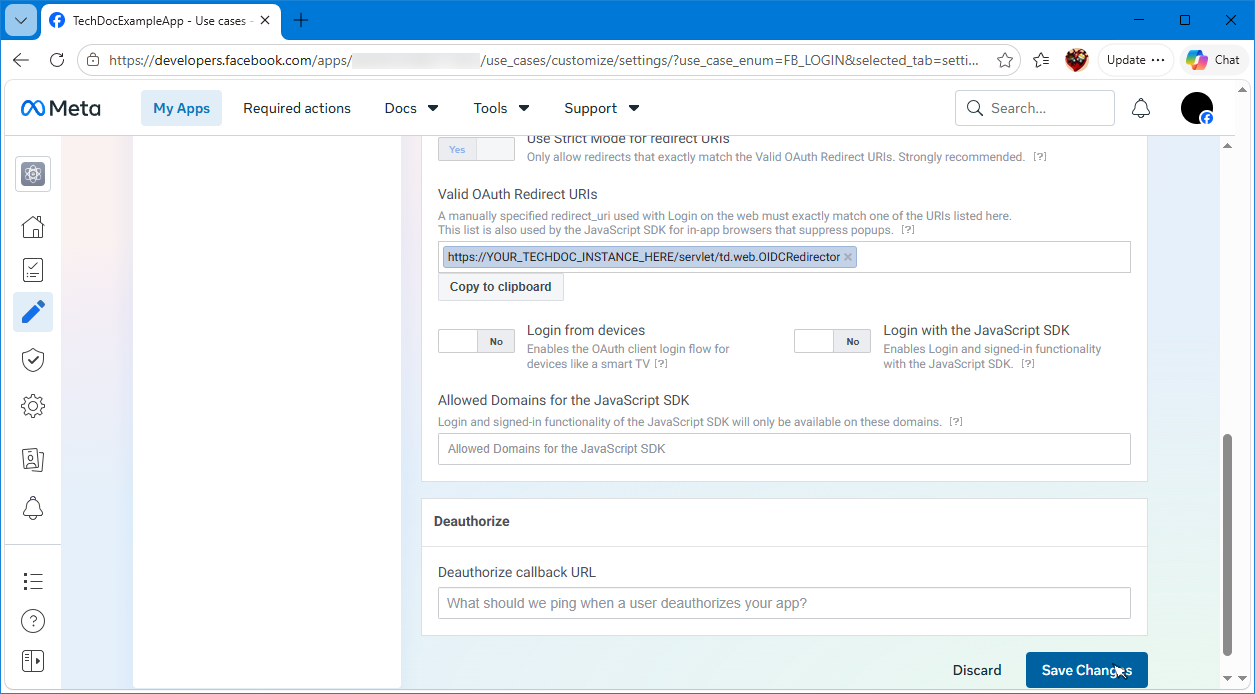Reload the page
This screenshot has height=694, width=1255.
57,60
